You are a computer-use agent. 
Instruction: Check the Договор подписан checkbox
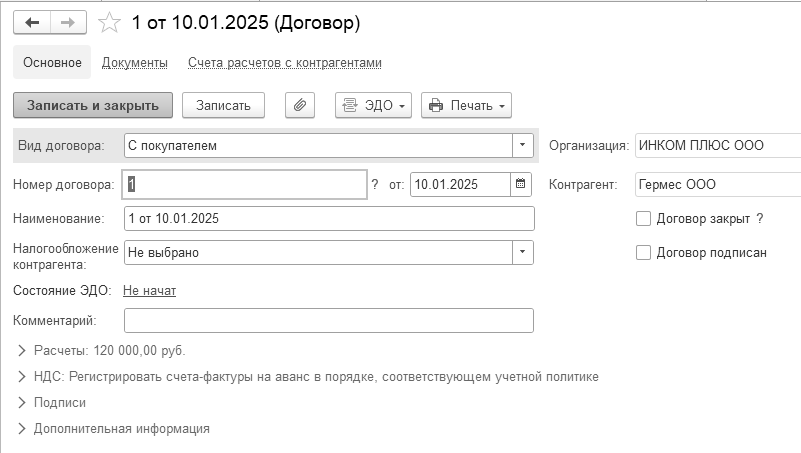[643, 252]
